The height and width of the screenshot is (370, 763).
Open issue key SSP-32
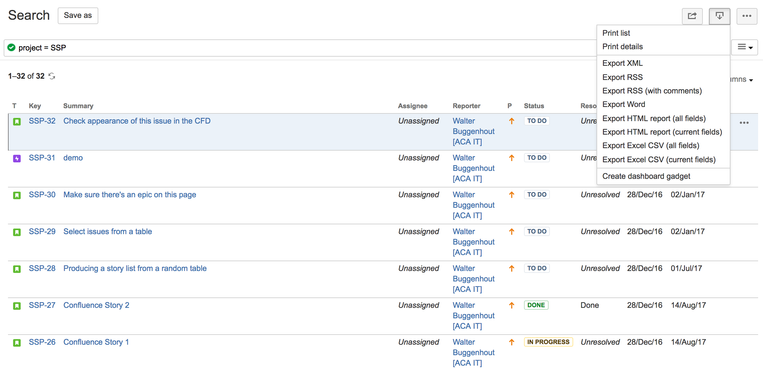[42, 121]
